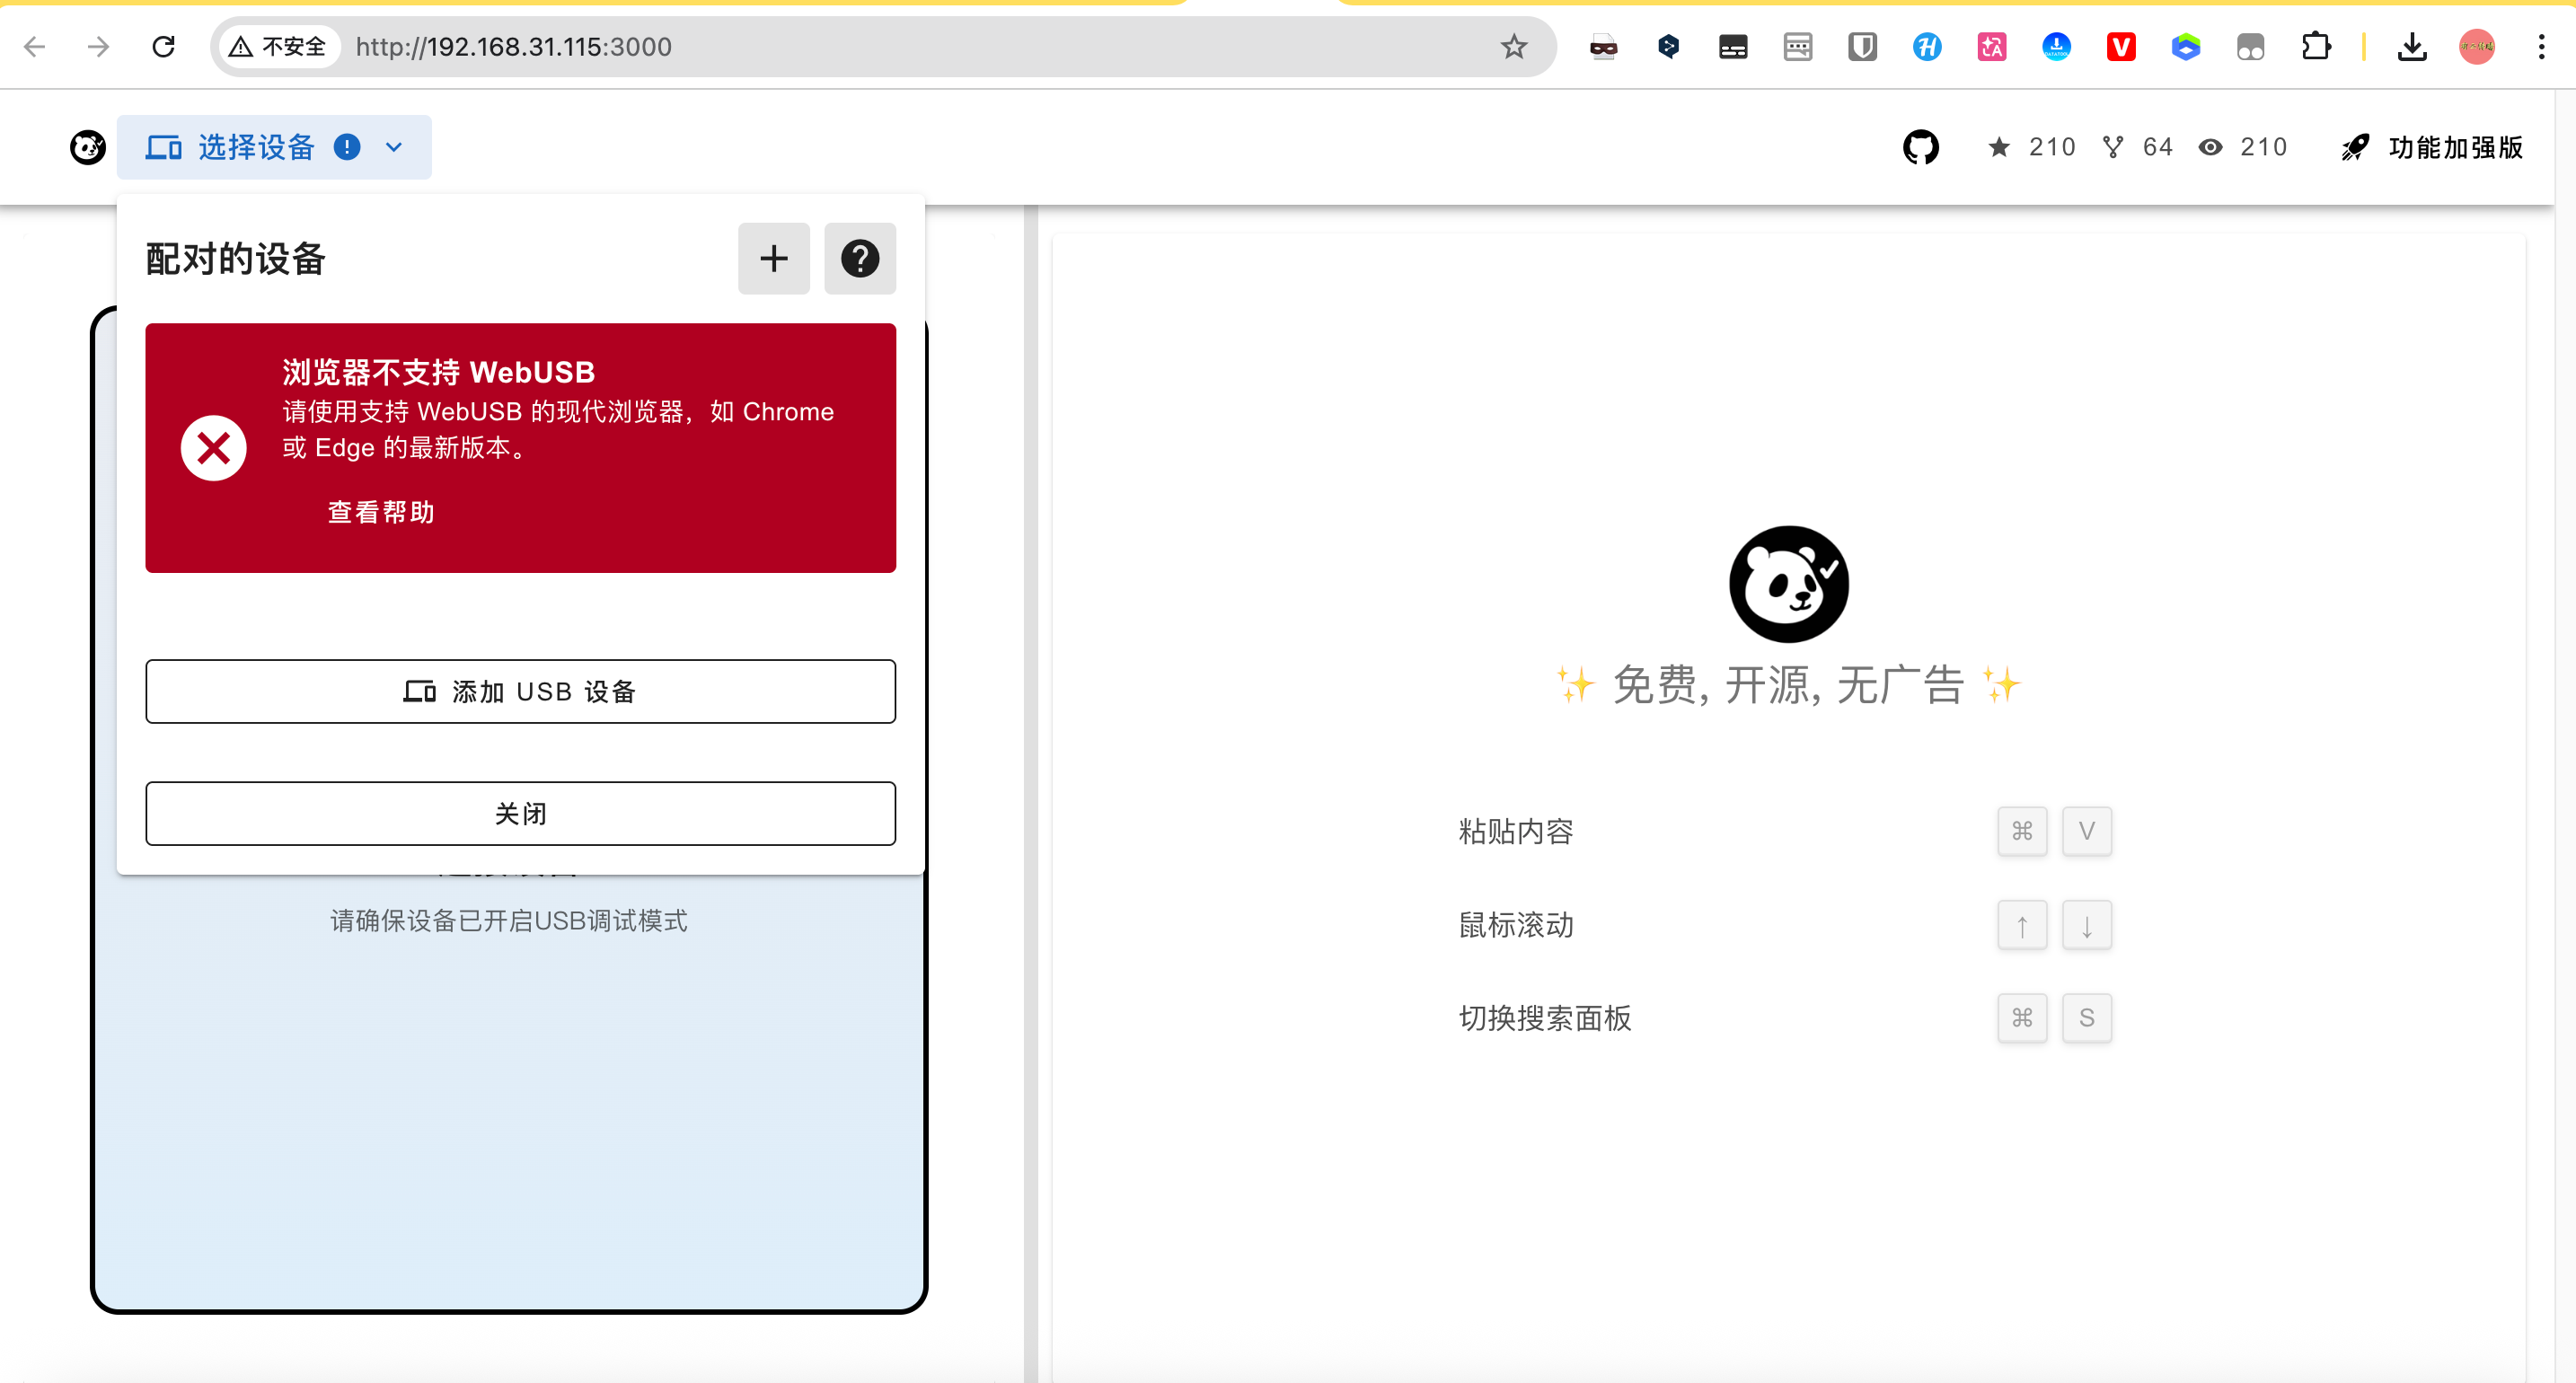Click the red V extension icon
Viewport: 2576px width, 1383px height.
pos(2121,47)
